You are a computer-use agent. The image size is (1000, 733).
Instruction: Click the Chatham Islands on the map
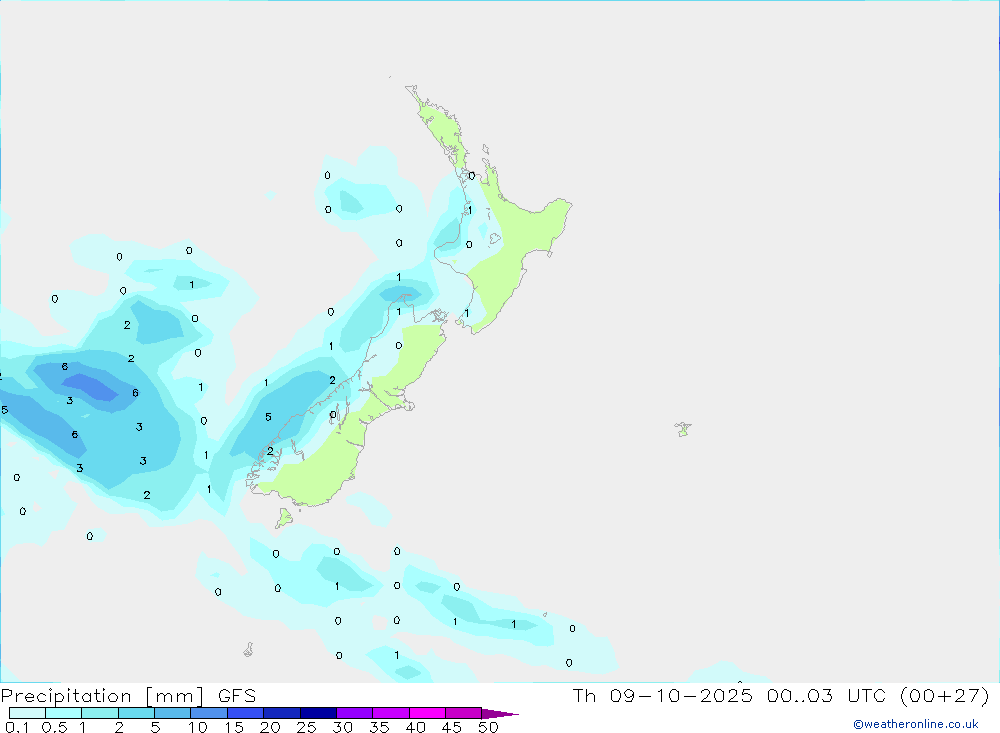tap(683, 429)
